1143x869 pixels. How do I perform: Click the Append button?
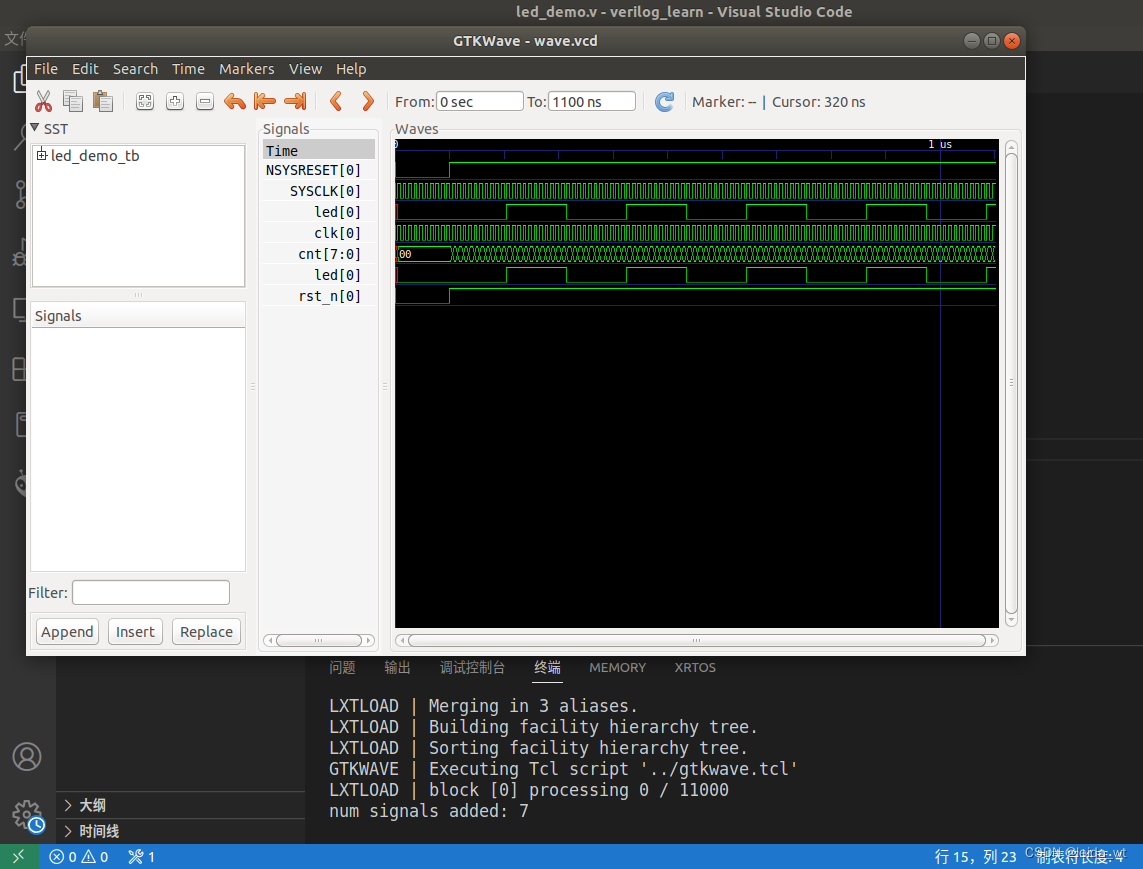[x=67, y=631]
